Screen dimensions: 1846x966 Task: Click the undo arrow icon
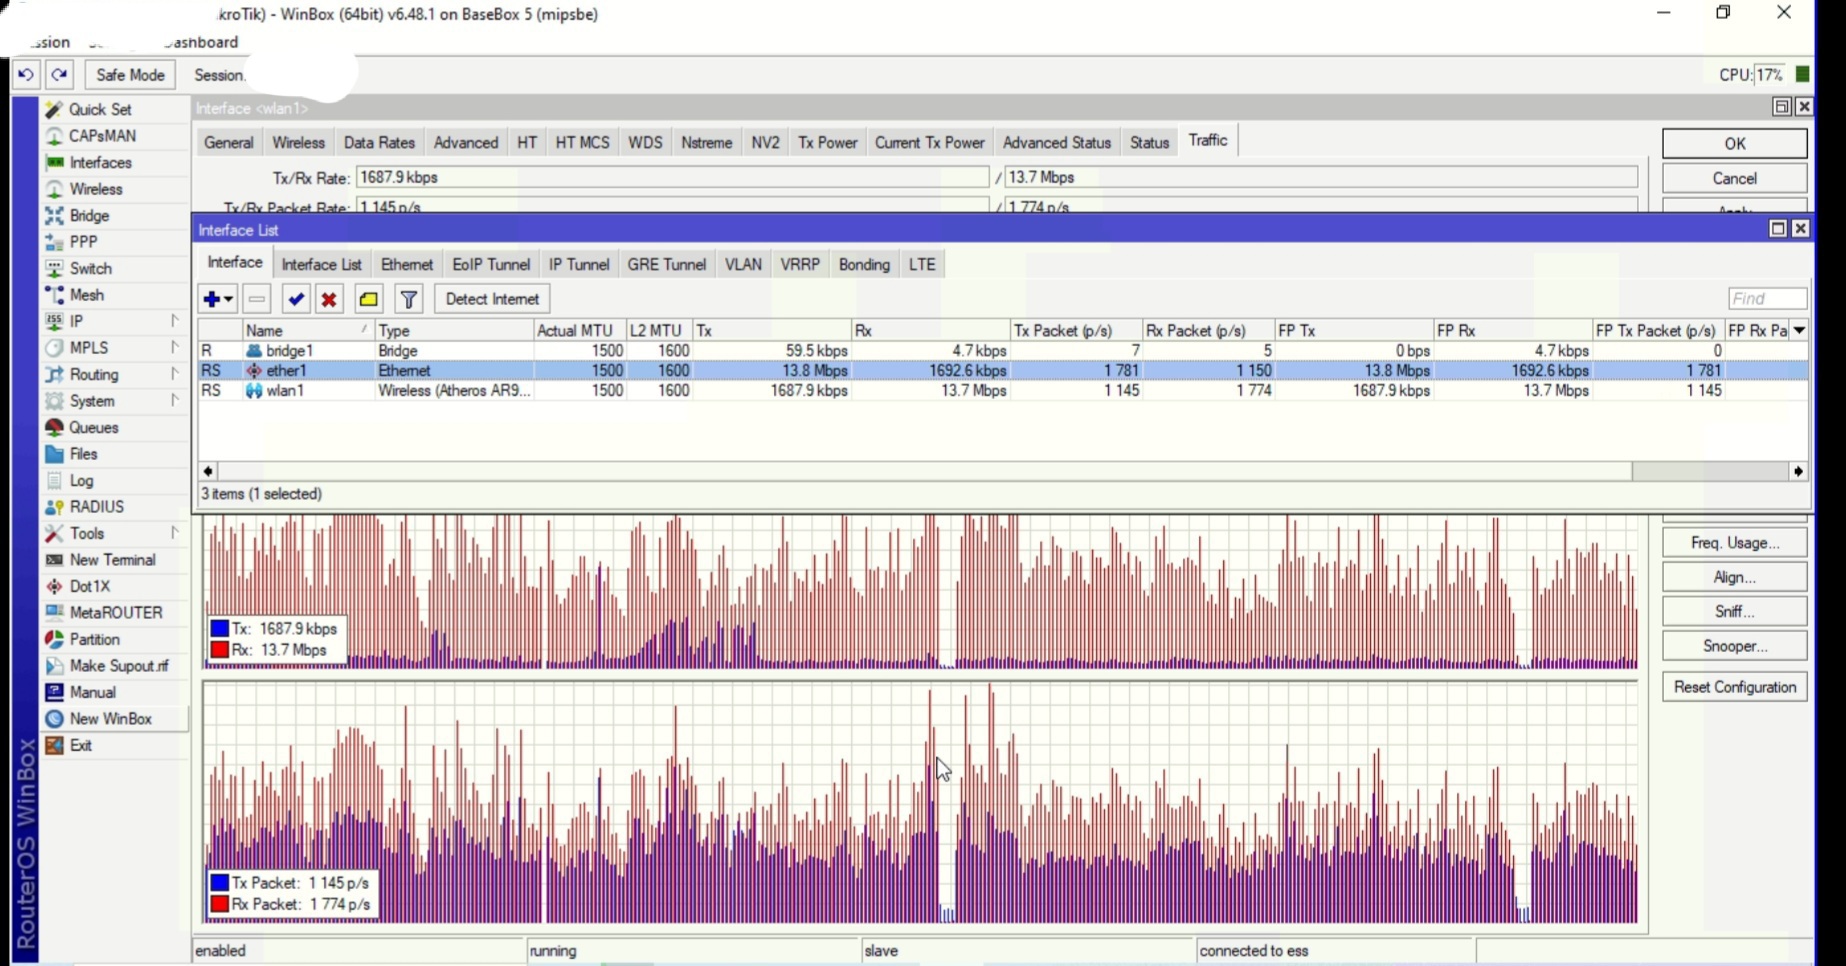pyautogui.click(x=26, y=75)
